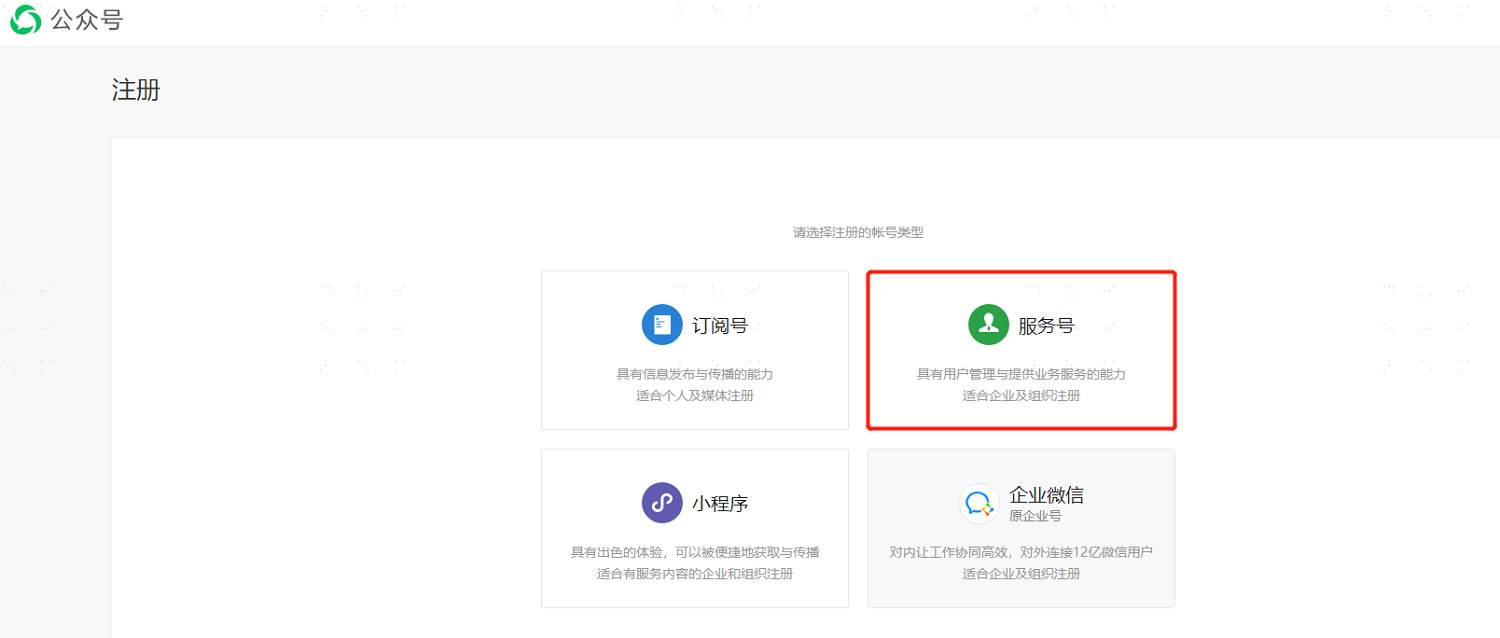1500x638 pixels.
Task: Choose the 小程序 registration card
Action: (x=695, y=528)
